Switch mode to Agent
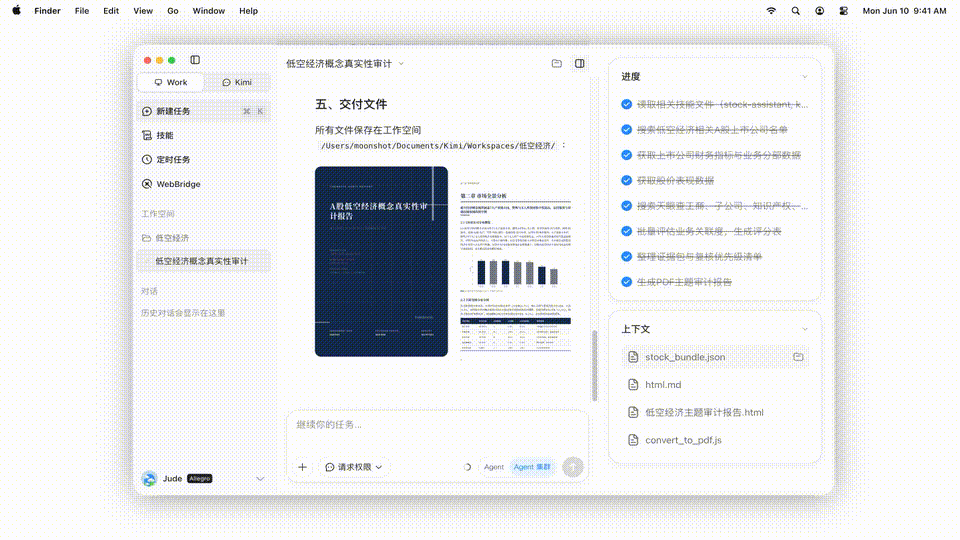960x540 pixels. click(x=493, y=467)
